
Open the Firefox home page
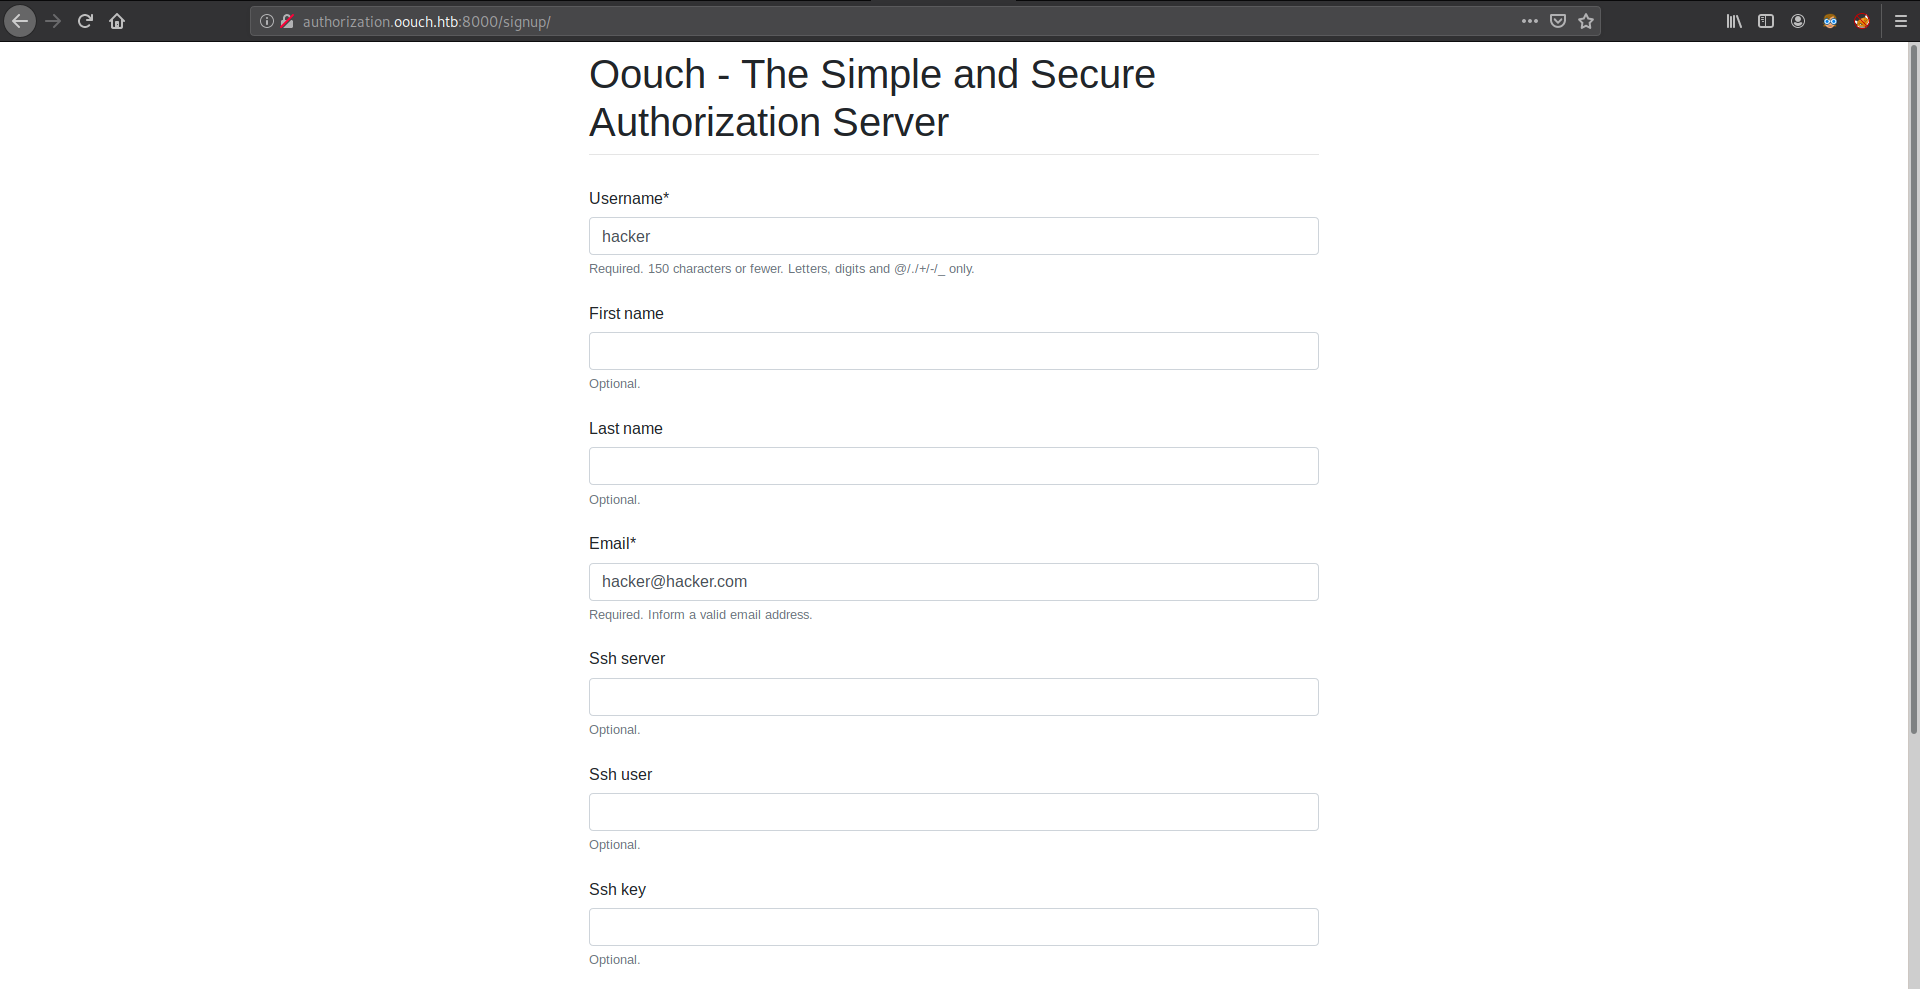pos(117,21)
